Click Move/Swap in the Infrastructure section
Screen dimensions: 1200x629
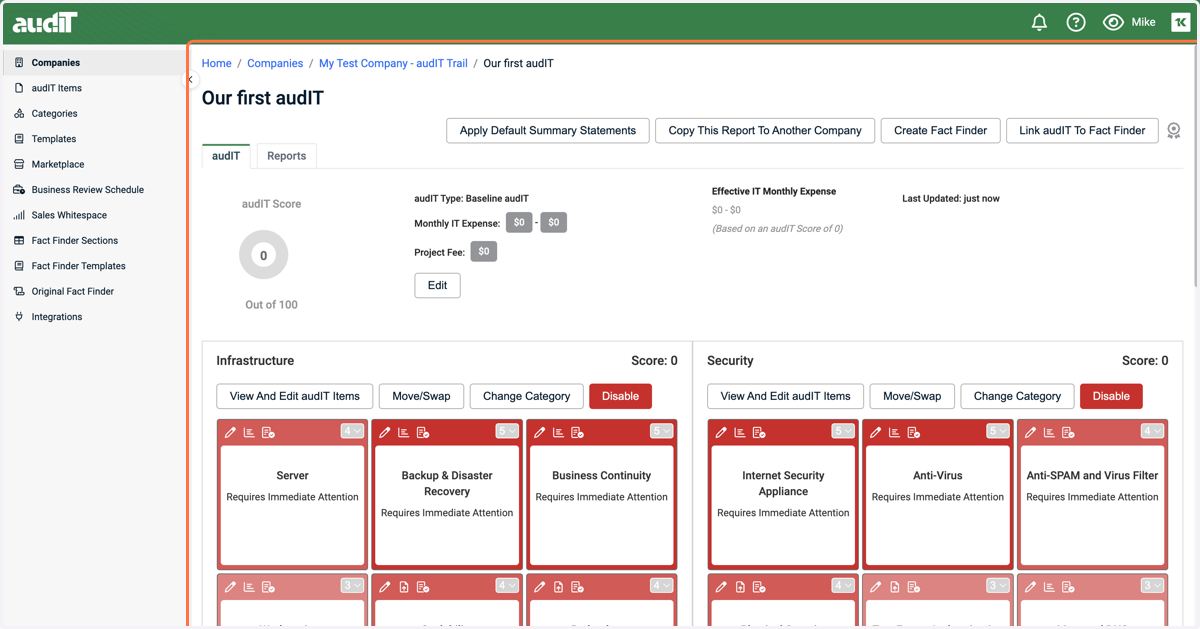(421, 396)
